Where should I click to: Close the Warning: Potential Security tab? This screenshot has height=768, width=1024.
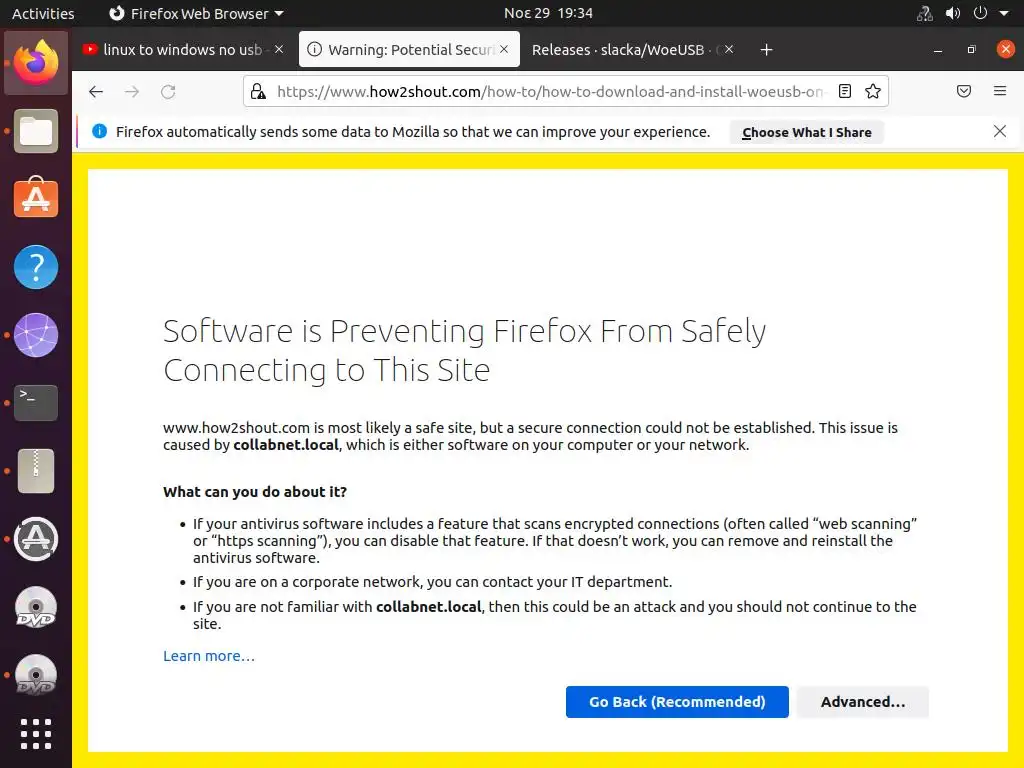coord(504,49)
